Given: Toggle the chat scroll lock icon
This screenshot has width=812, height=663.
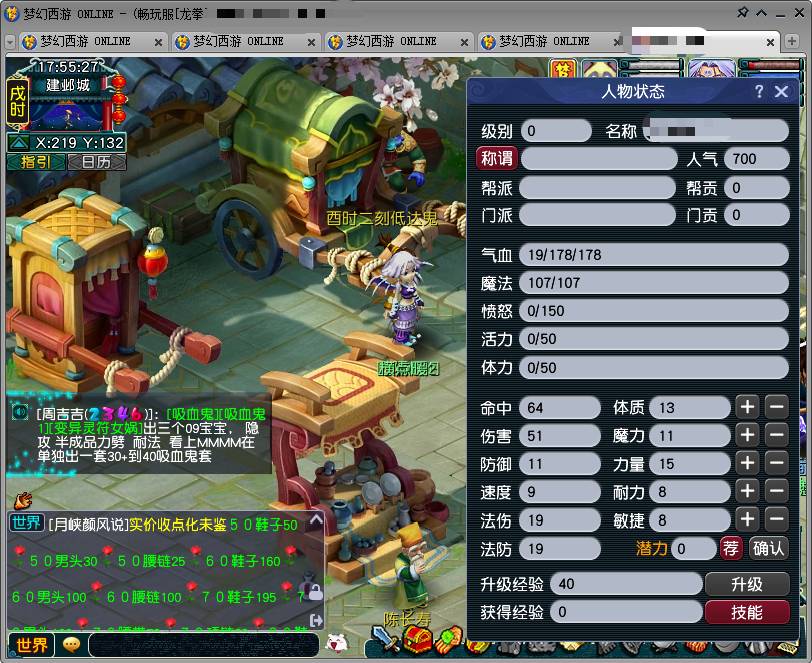Looking at the screenshot, I should tap(315, 591).
